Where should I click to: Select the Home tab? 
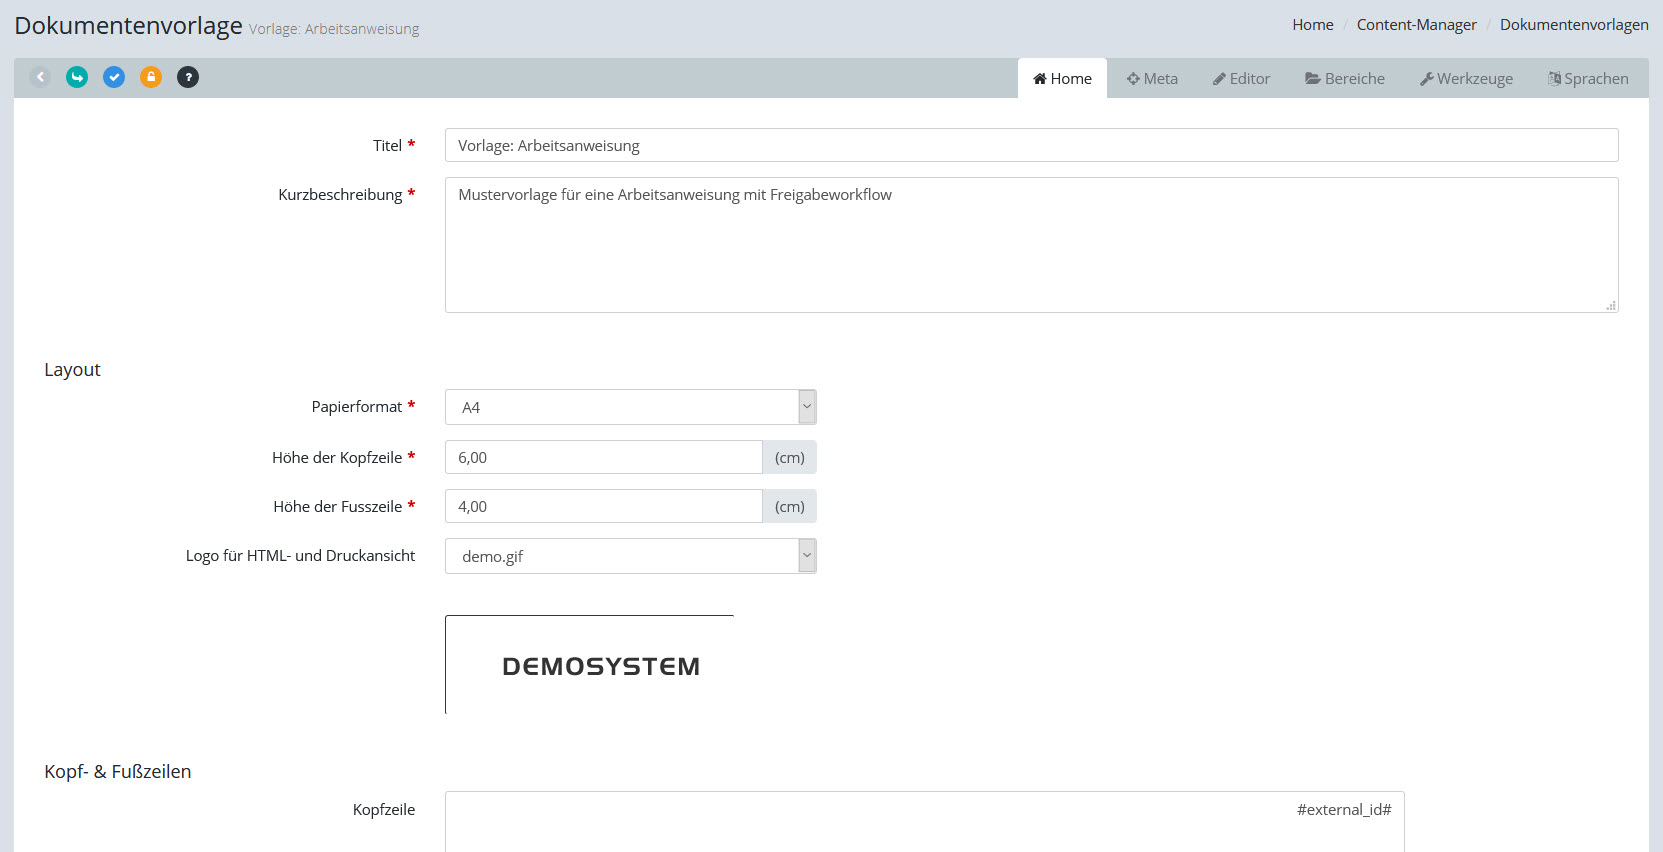(x=1062, y=79)
